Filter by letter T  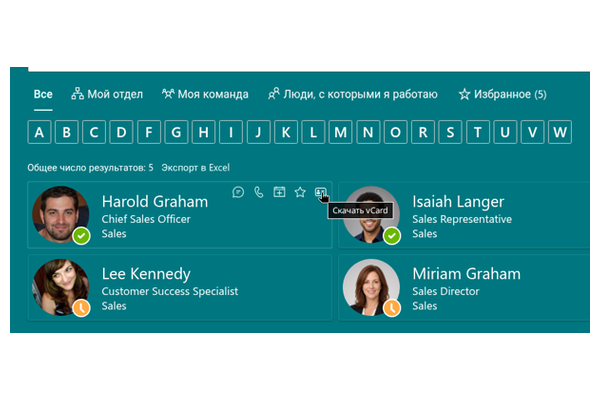point(478,132)
